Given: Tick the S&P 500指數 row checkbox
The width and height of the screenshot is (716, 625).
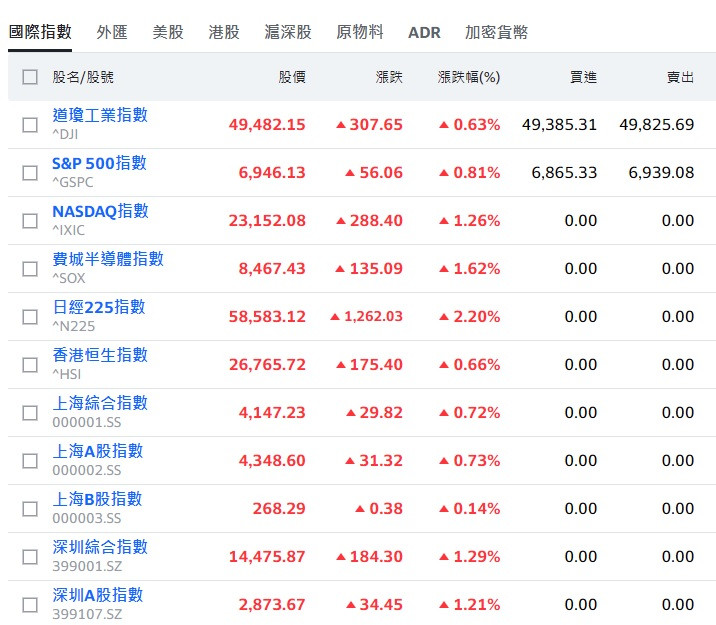Looking at the screenshot, I should coord(30,173).
